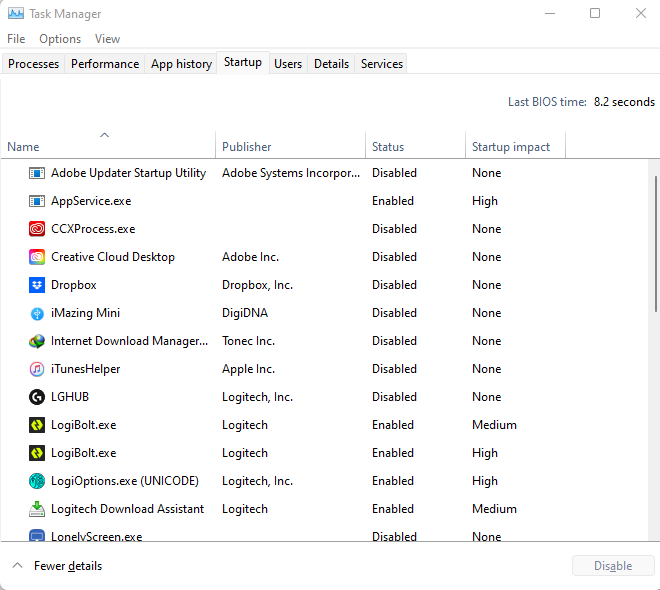
Task: Click the Disabled status of LGHUB
Action: 394,397
